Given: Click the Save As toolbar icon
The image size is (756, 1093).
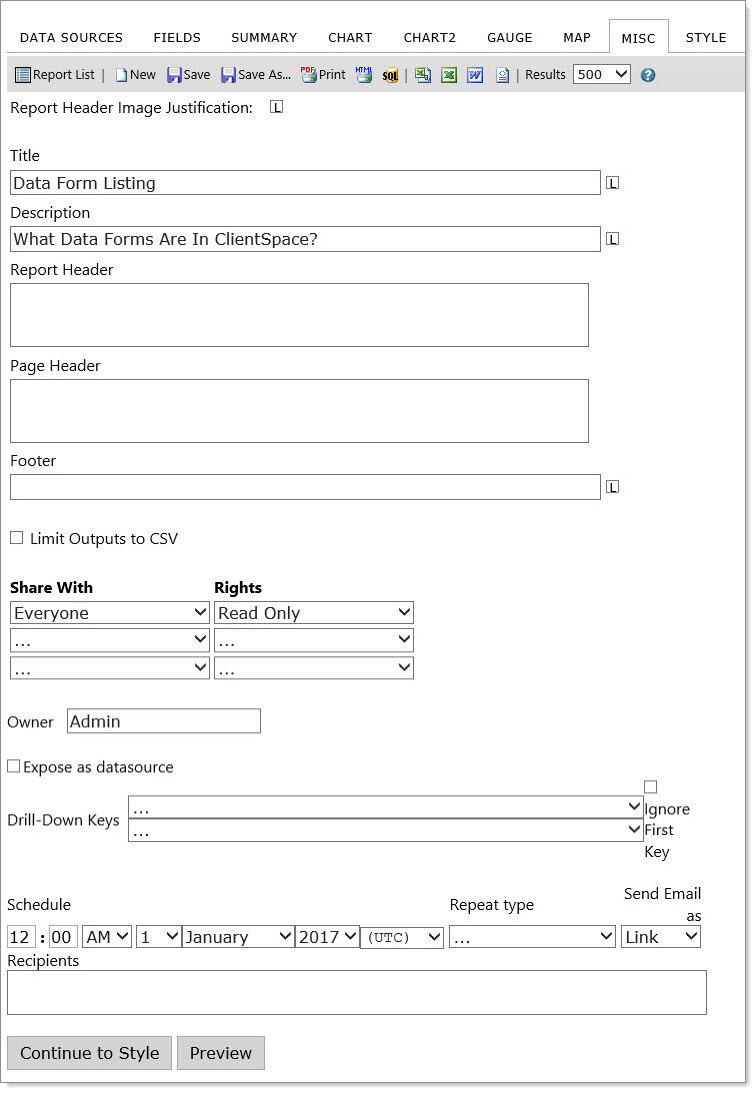Looking at the screenshot, I should [x=229, y=75].
